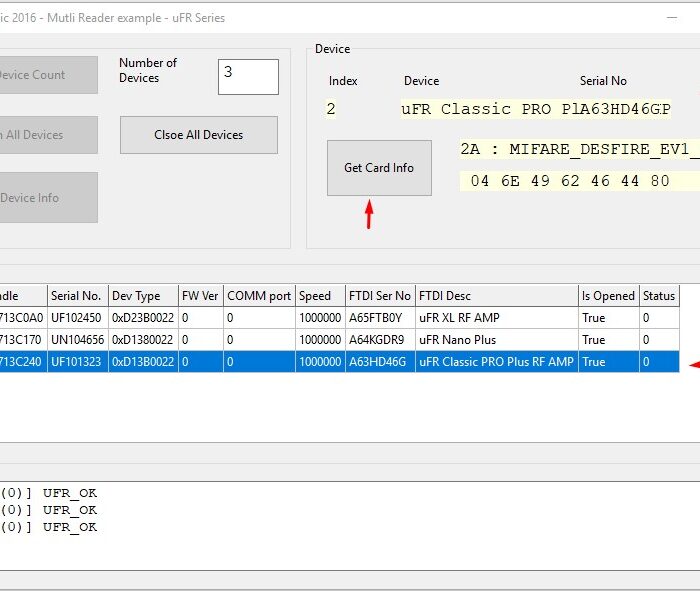Click the last UFR_OK log line

(x=49, y=527)
